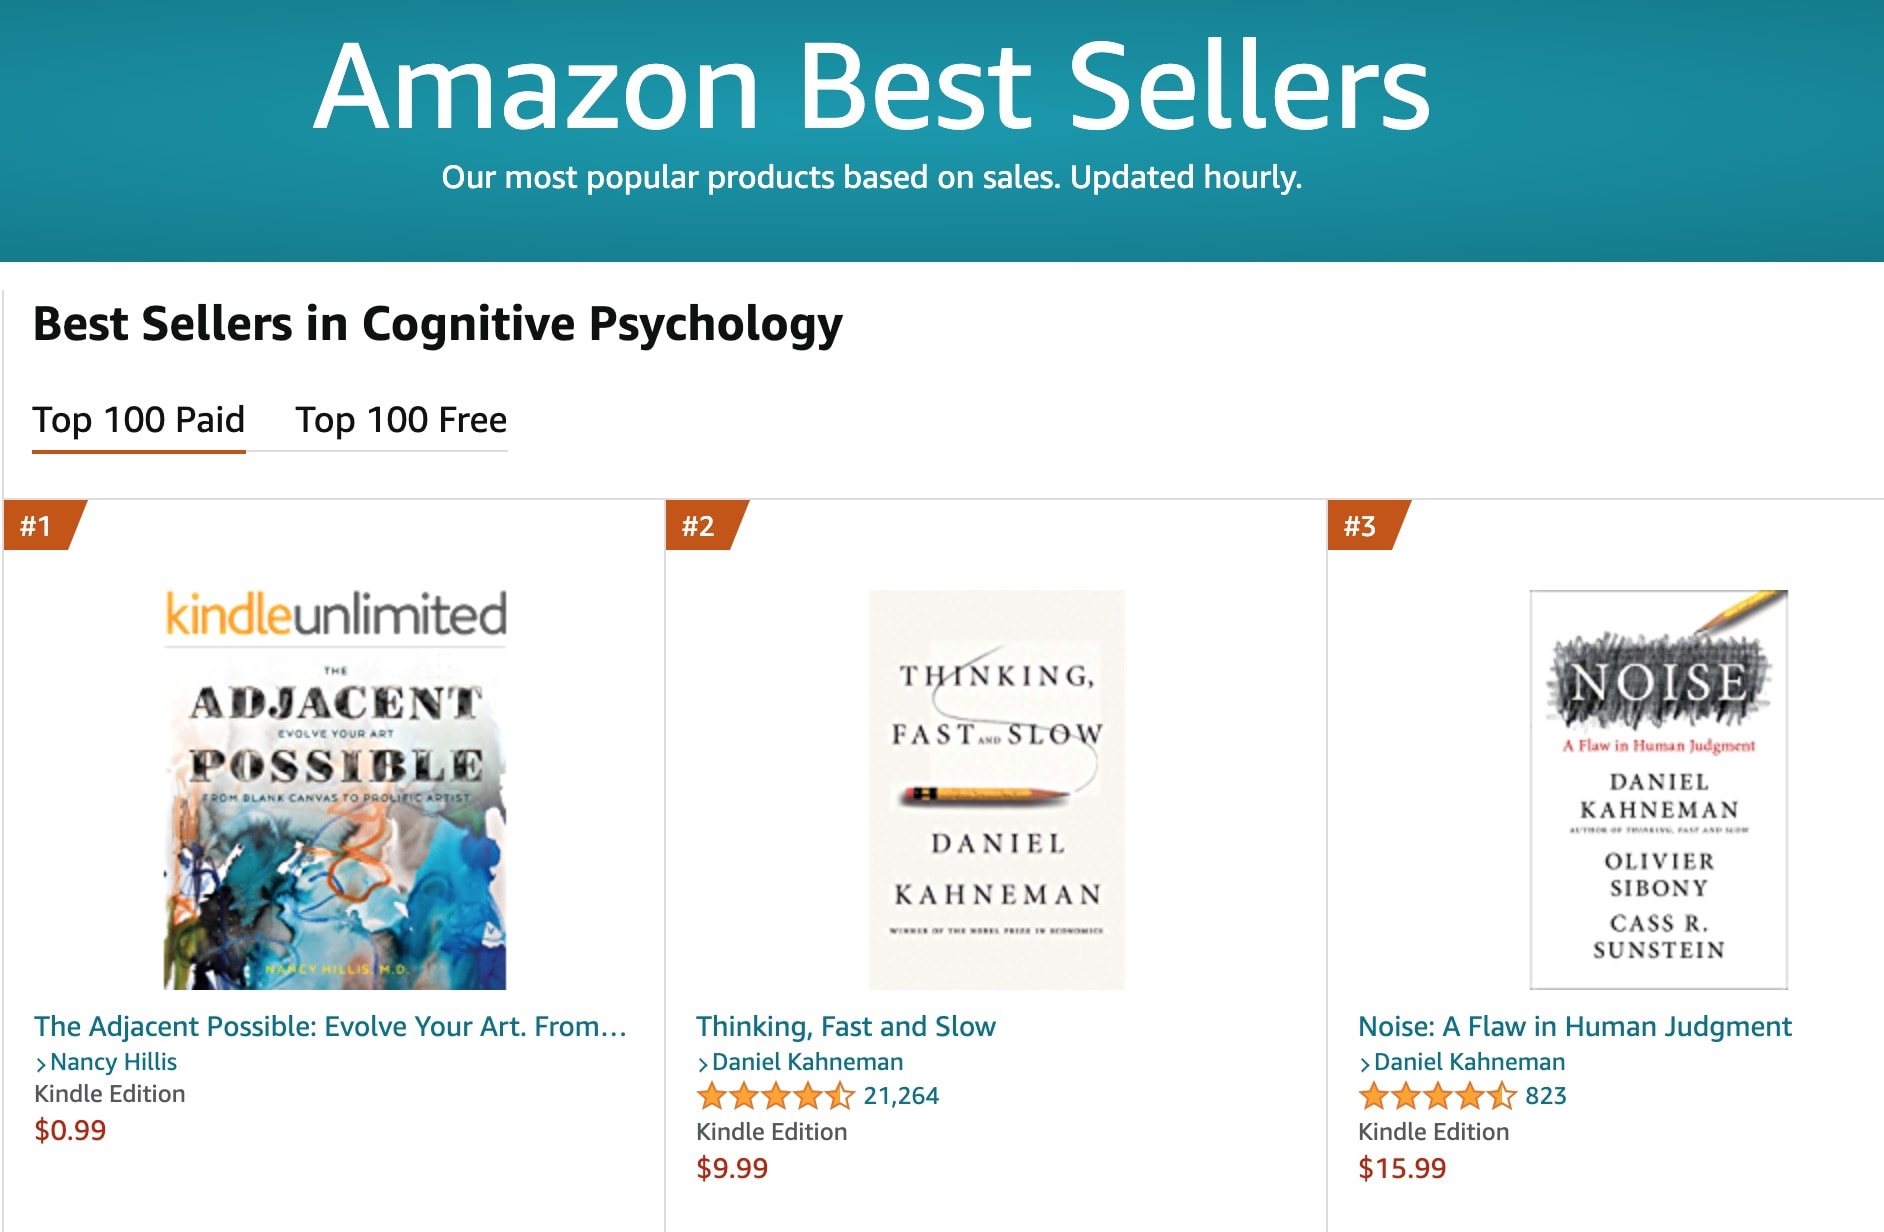Open Noise: A Flaw in Human Judgment link

click(x=1575, y=1026)
